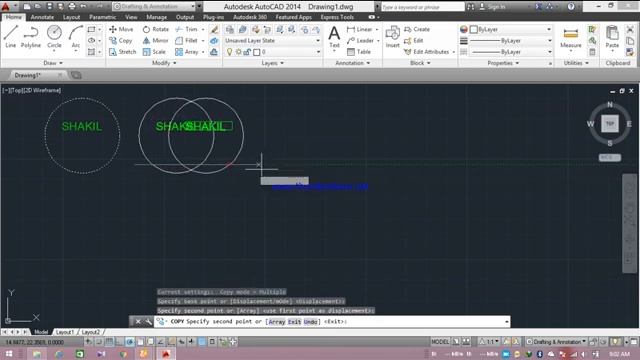Activate the Stretch command
Viewport: 640px width, 360px height.
[x=123, y=52]
